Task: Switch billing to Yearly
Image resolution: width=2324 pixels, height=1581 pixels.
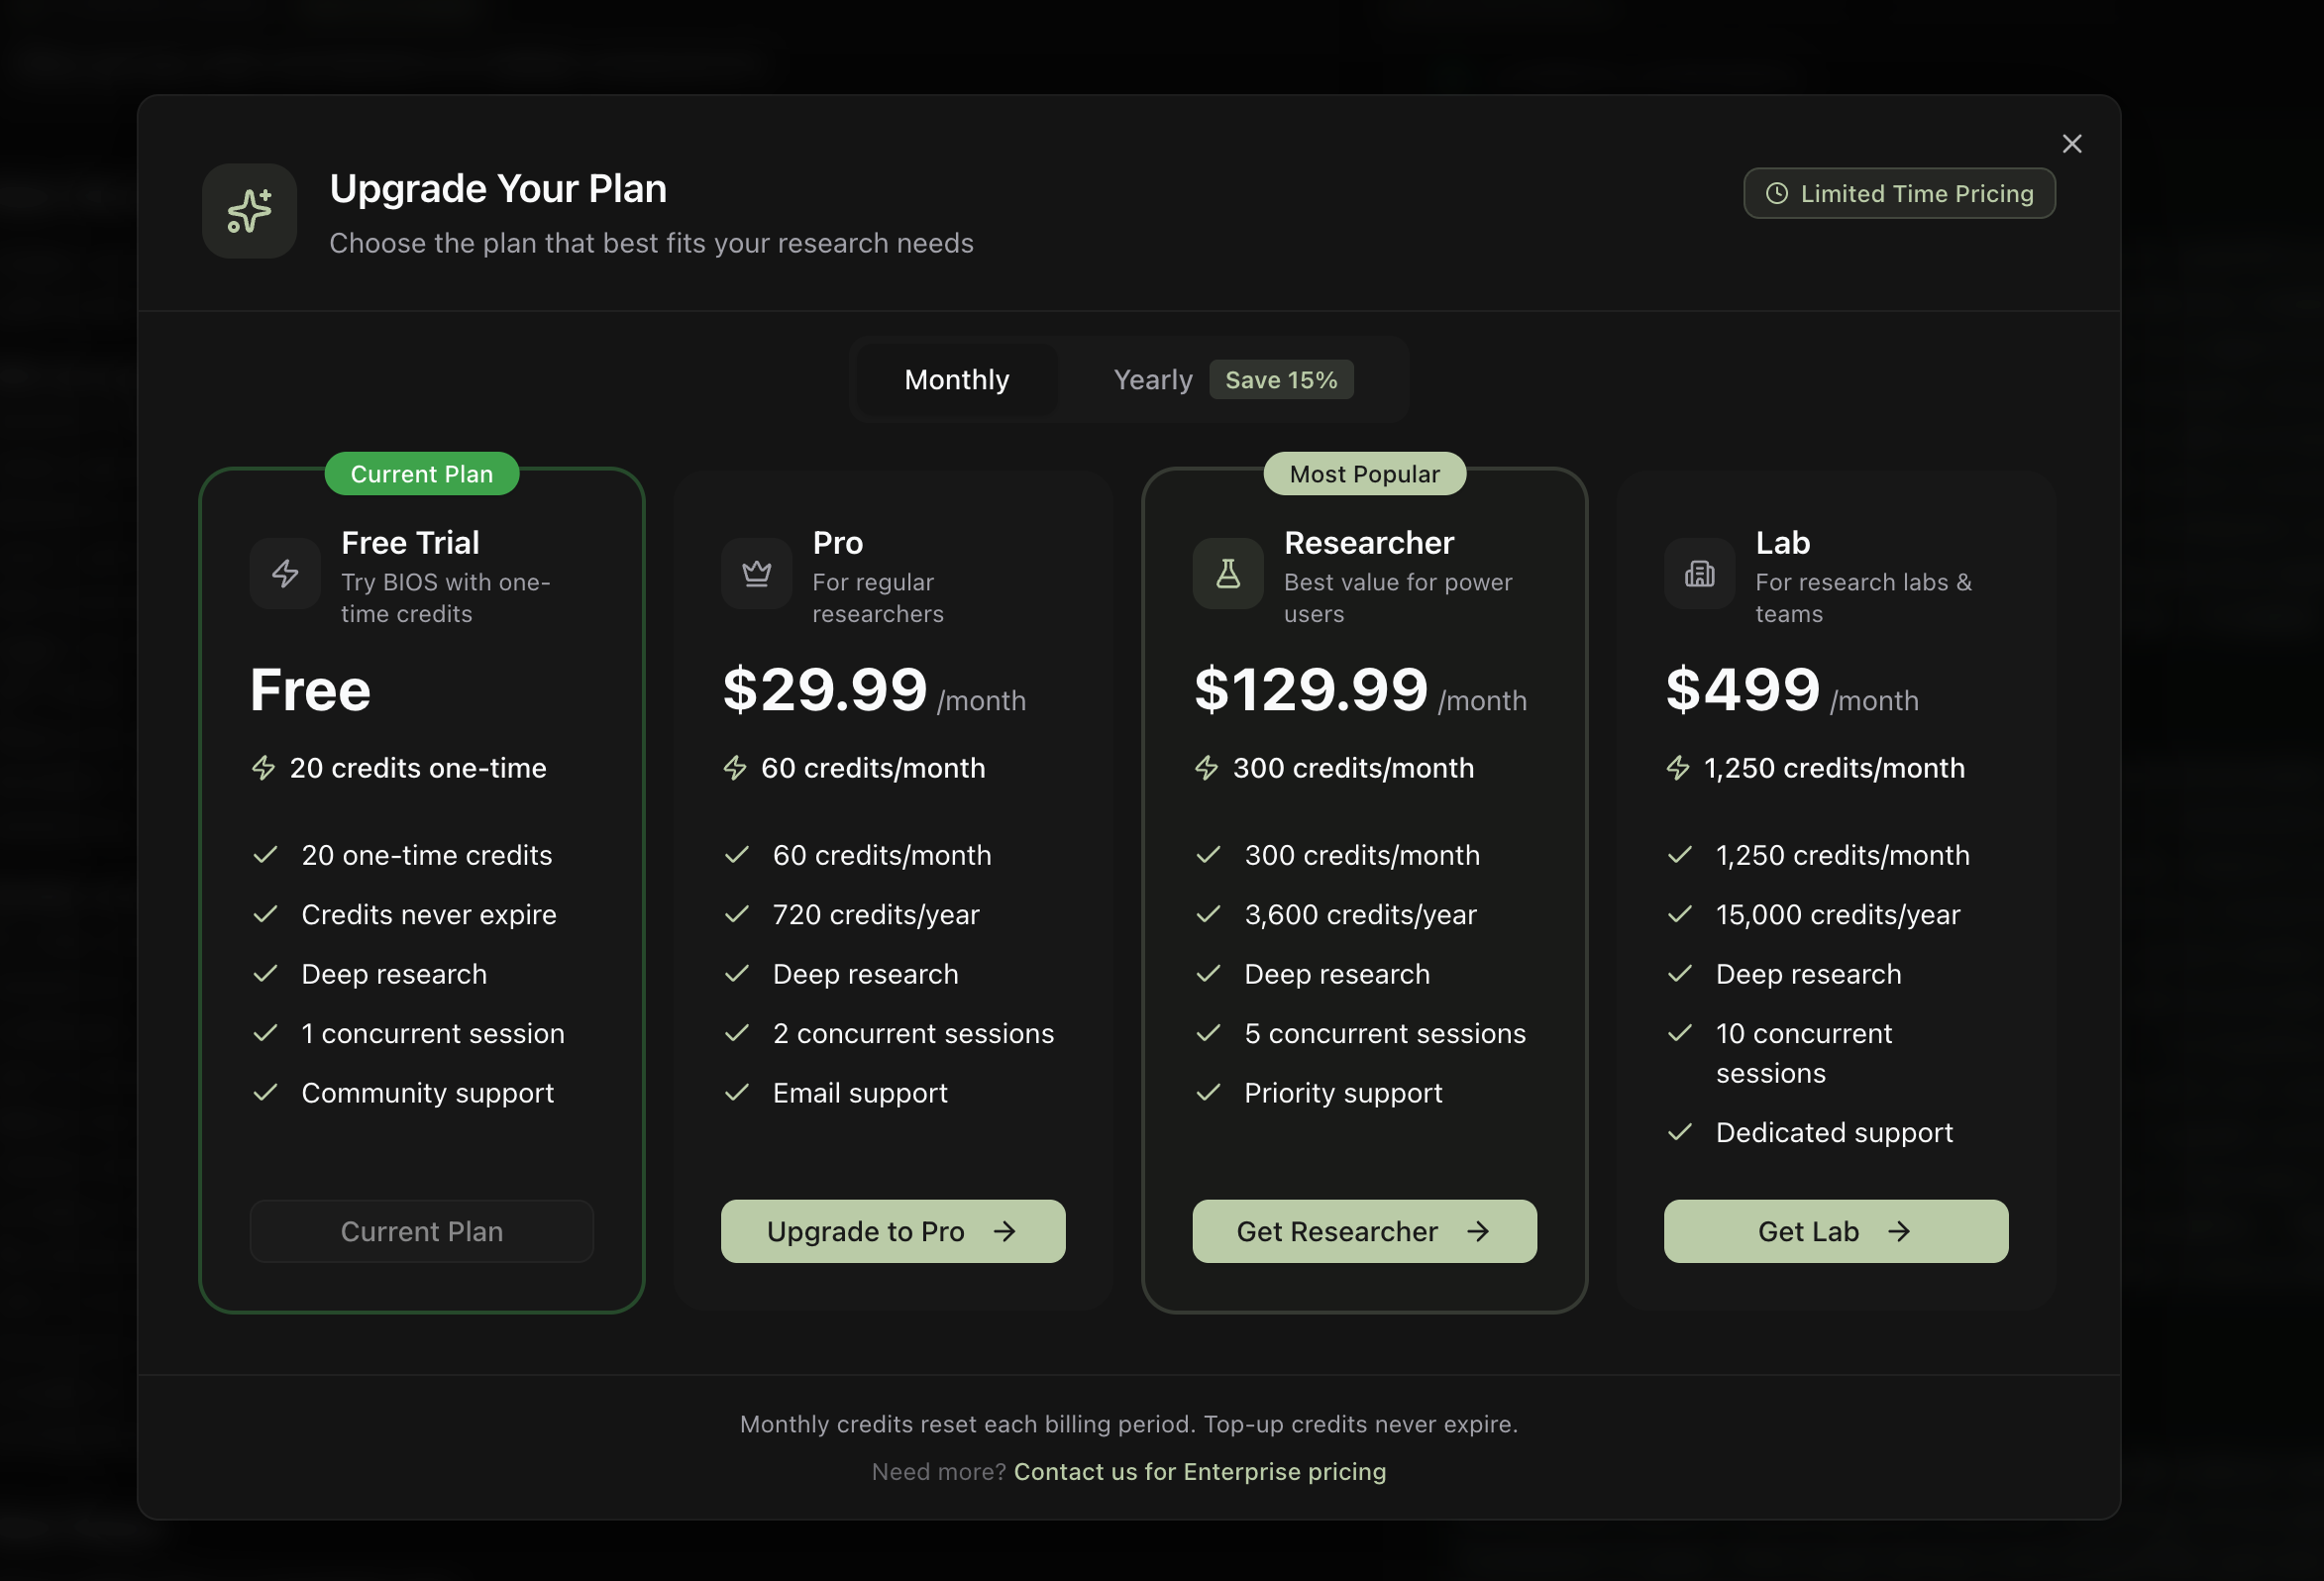Action: 1152,380
